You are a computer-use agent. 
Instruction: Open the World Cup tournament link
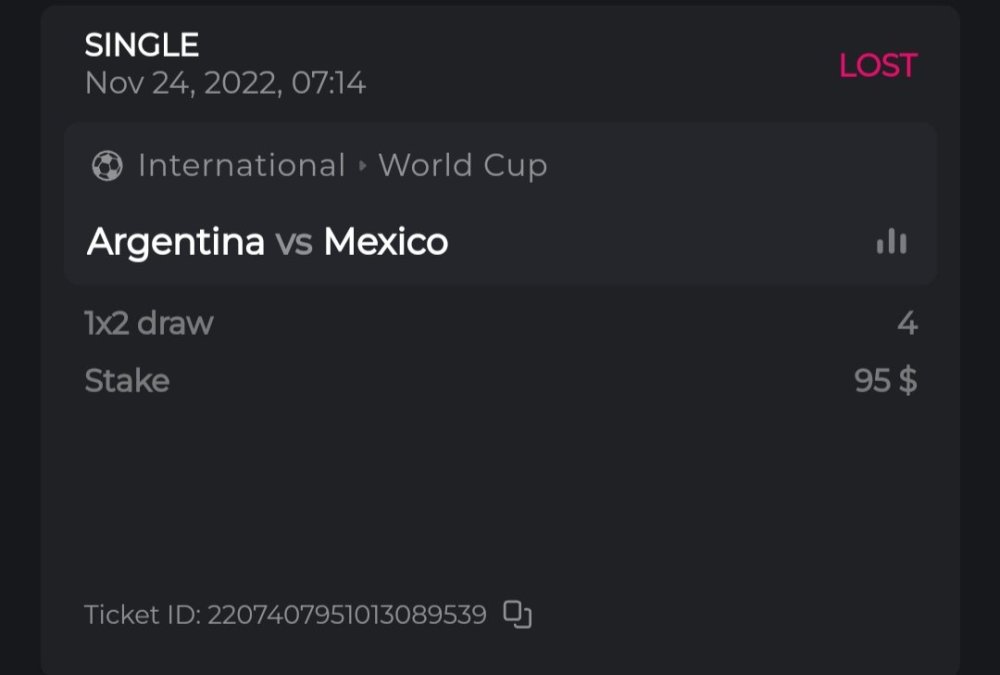coord(463,166)
